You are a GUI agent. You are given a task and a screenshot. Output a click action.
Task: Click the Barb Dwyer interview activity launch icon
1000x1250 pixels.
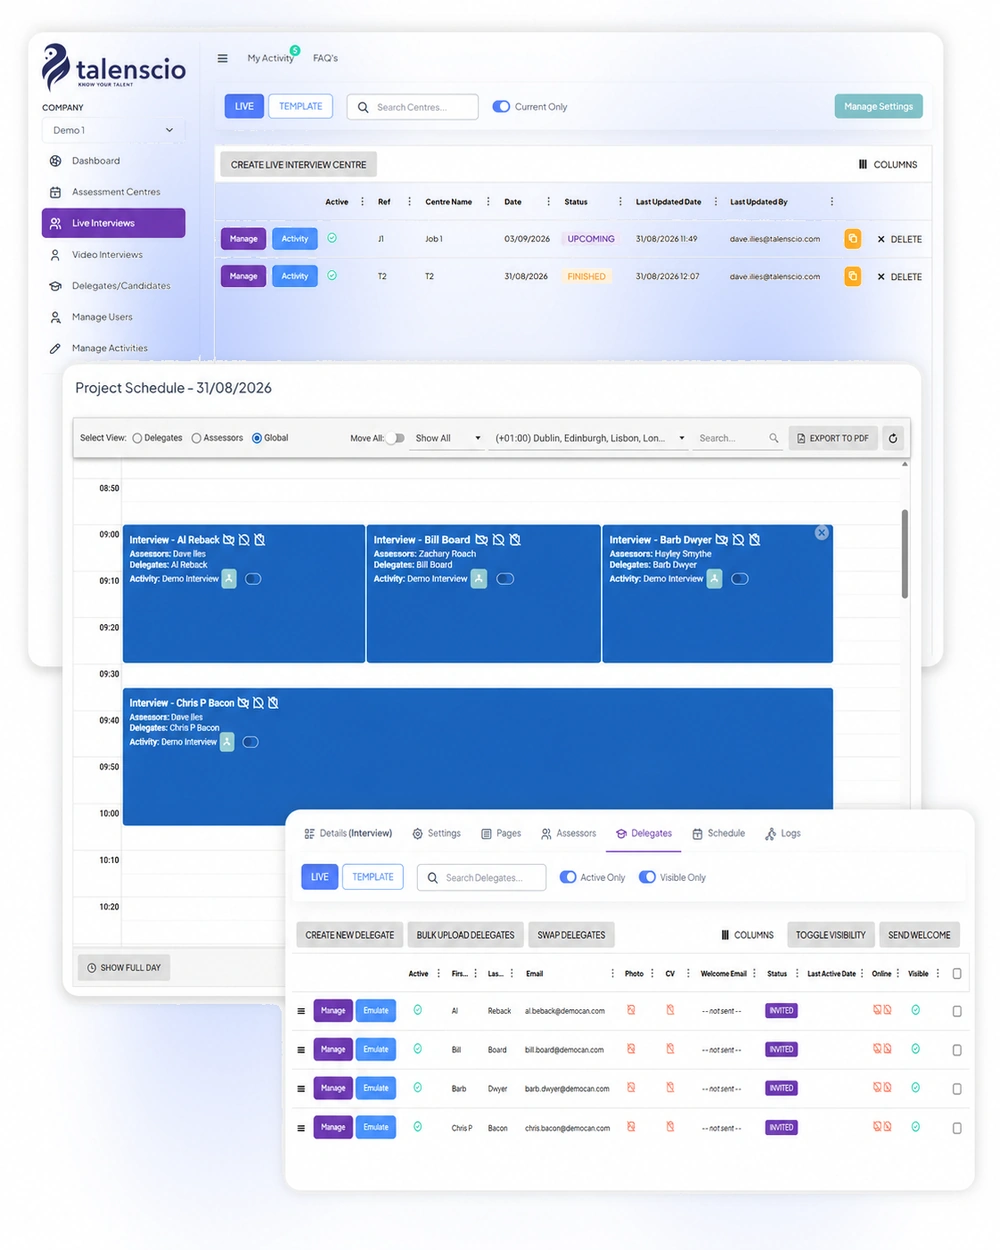(x=715, y=579)
